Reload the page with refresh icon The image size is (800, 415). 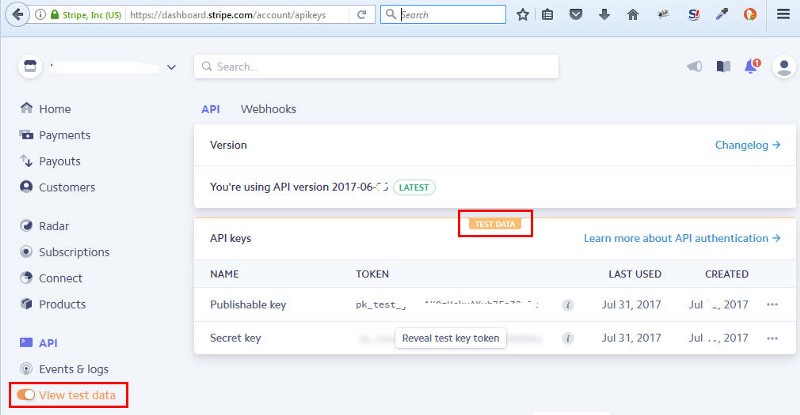coord(362,15)
